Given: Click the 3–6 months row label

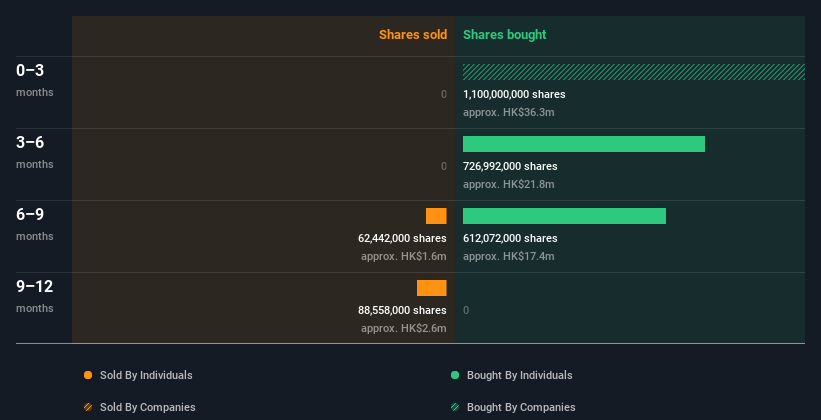Looking at the screenshot, I should (x=35, y=152).
